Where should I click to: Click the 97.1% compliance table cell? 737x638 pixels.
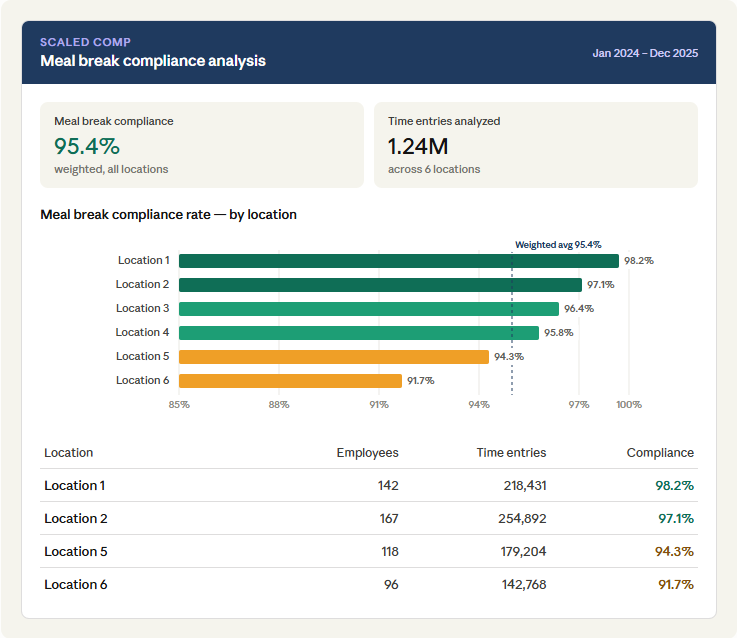676,518
